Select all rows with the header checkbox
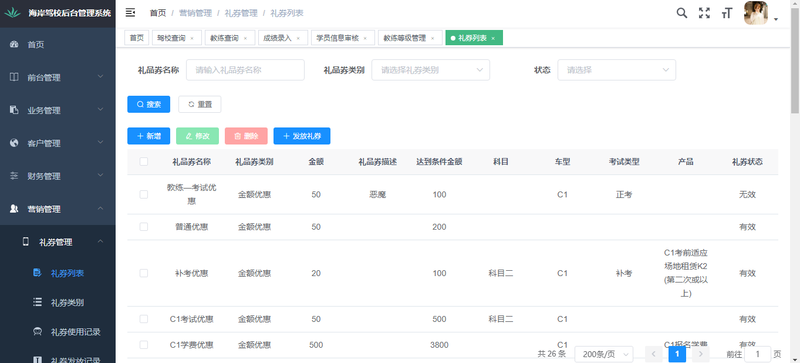The height and width of the screenshot is (363, 800). coord(144,161)
